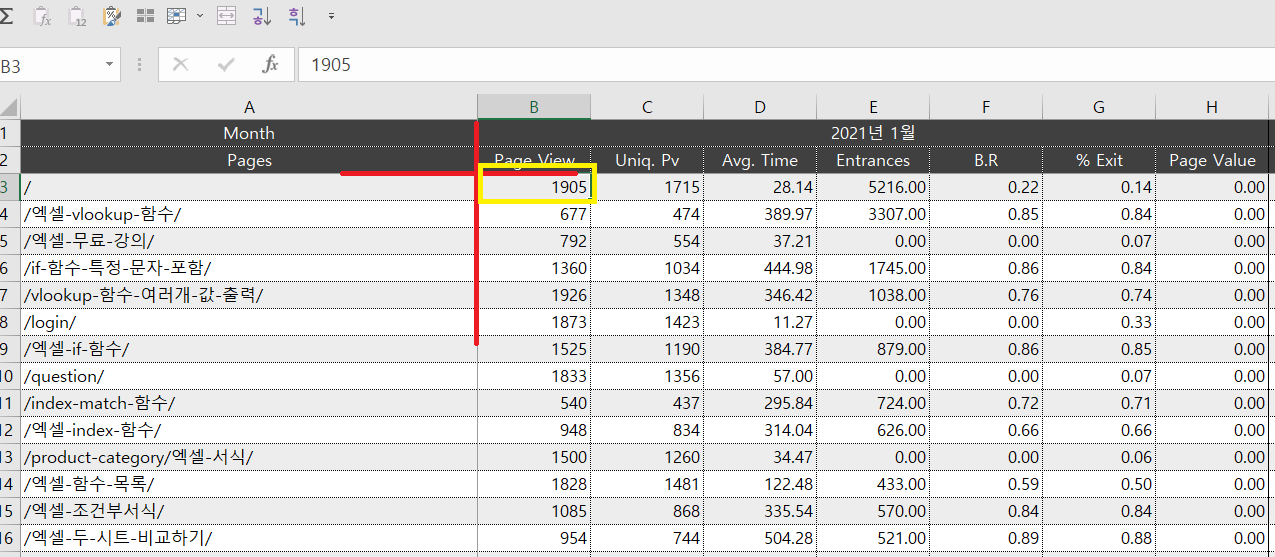The image size is (1275, 557).
Task: Select column E header
Action: click(873, 107)
